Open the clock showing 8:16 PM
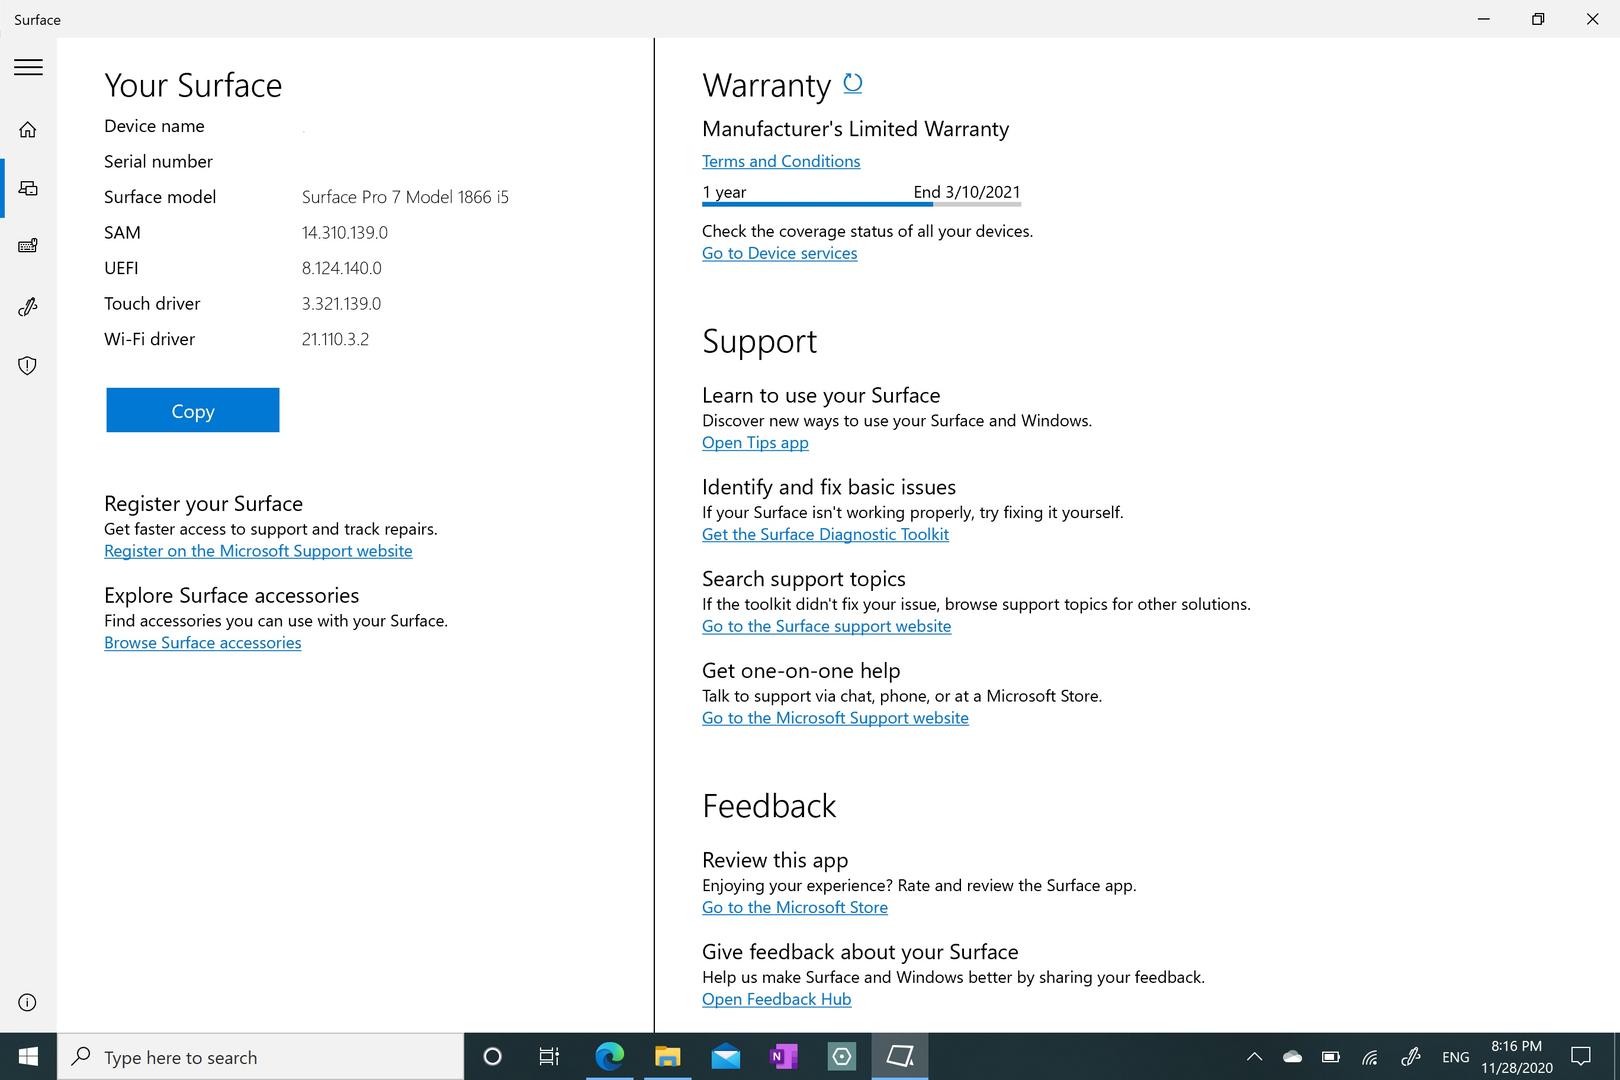 point(1516,1056)
